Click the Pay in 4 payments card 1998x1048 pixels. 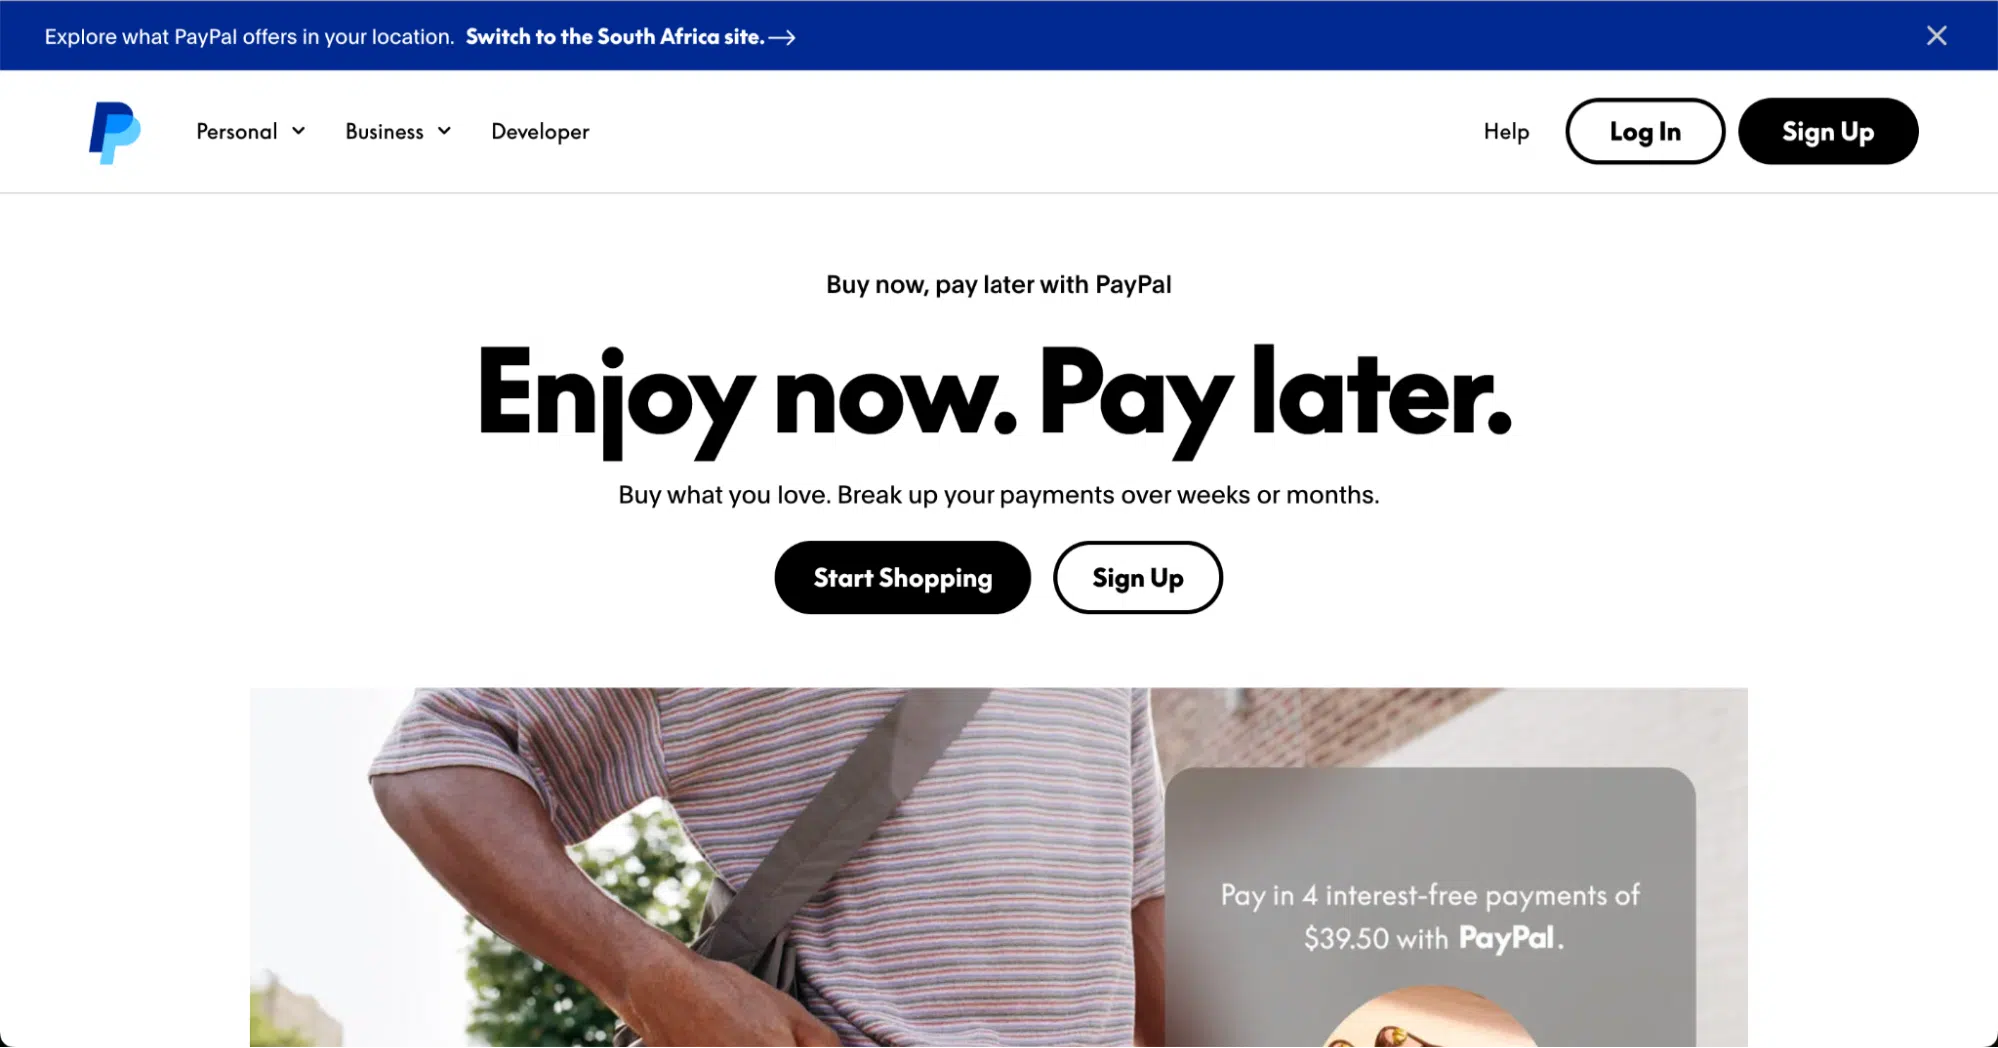[x=1430, y=907]
